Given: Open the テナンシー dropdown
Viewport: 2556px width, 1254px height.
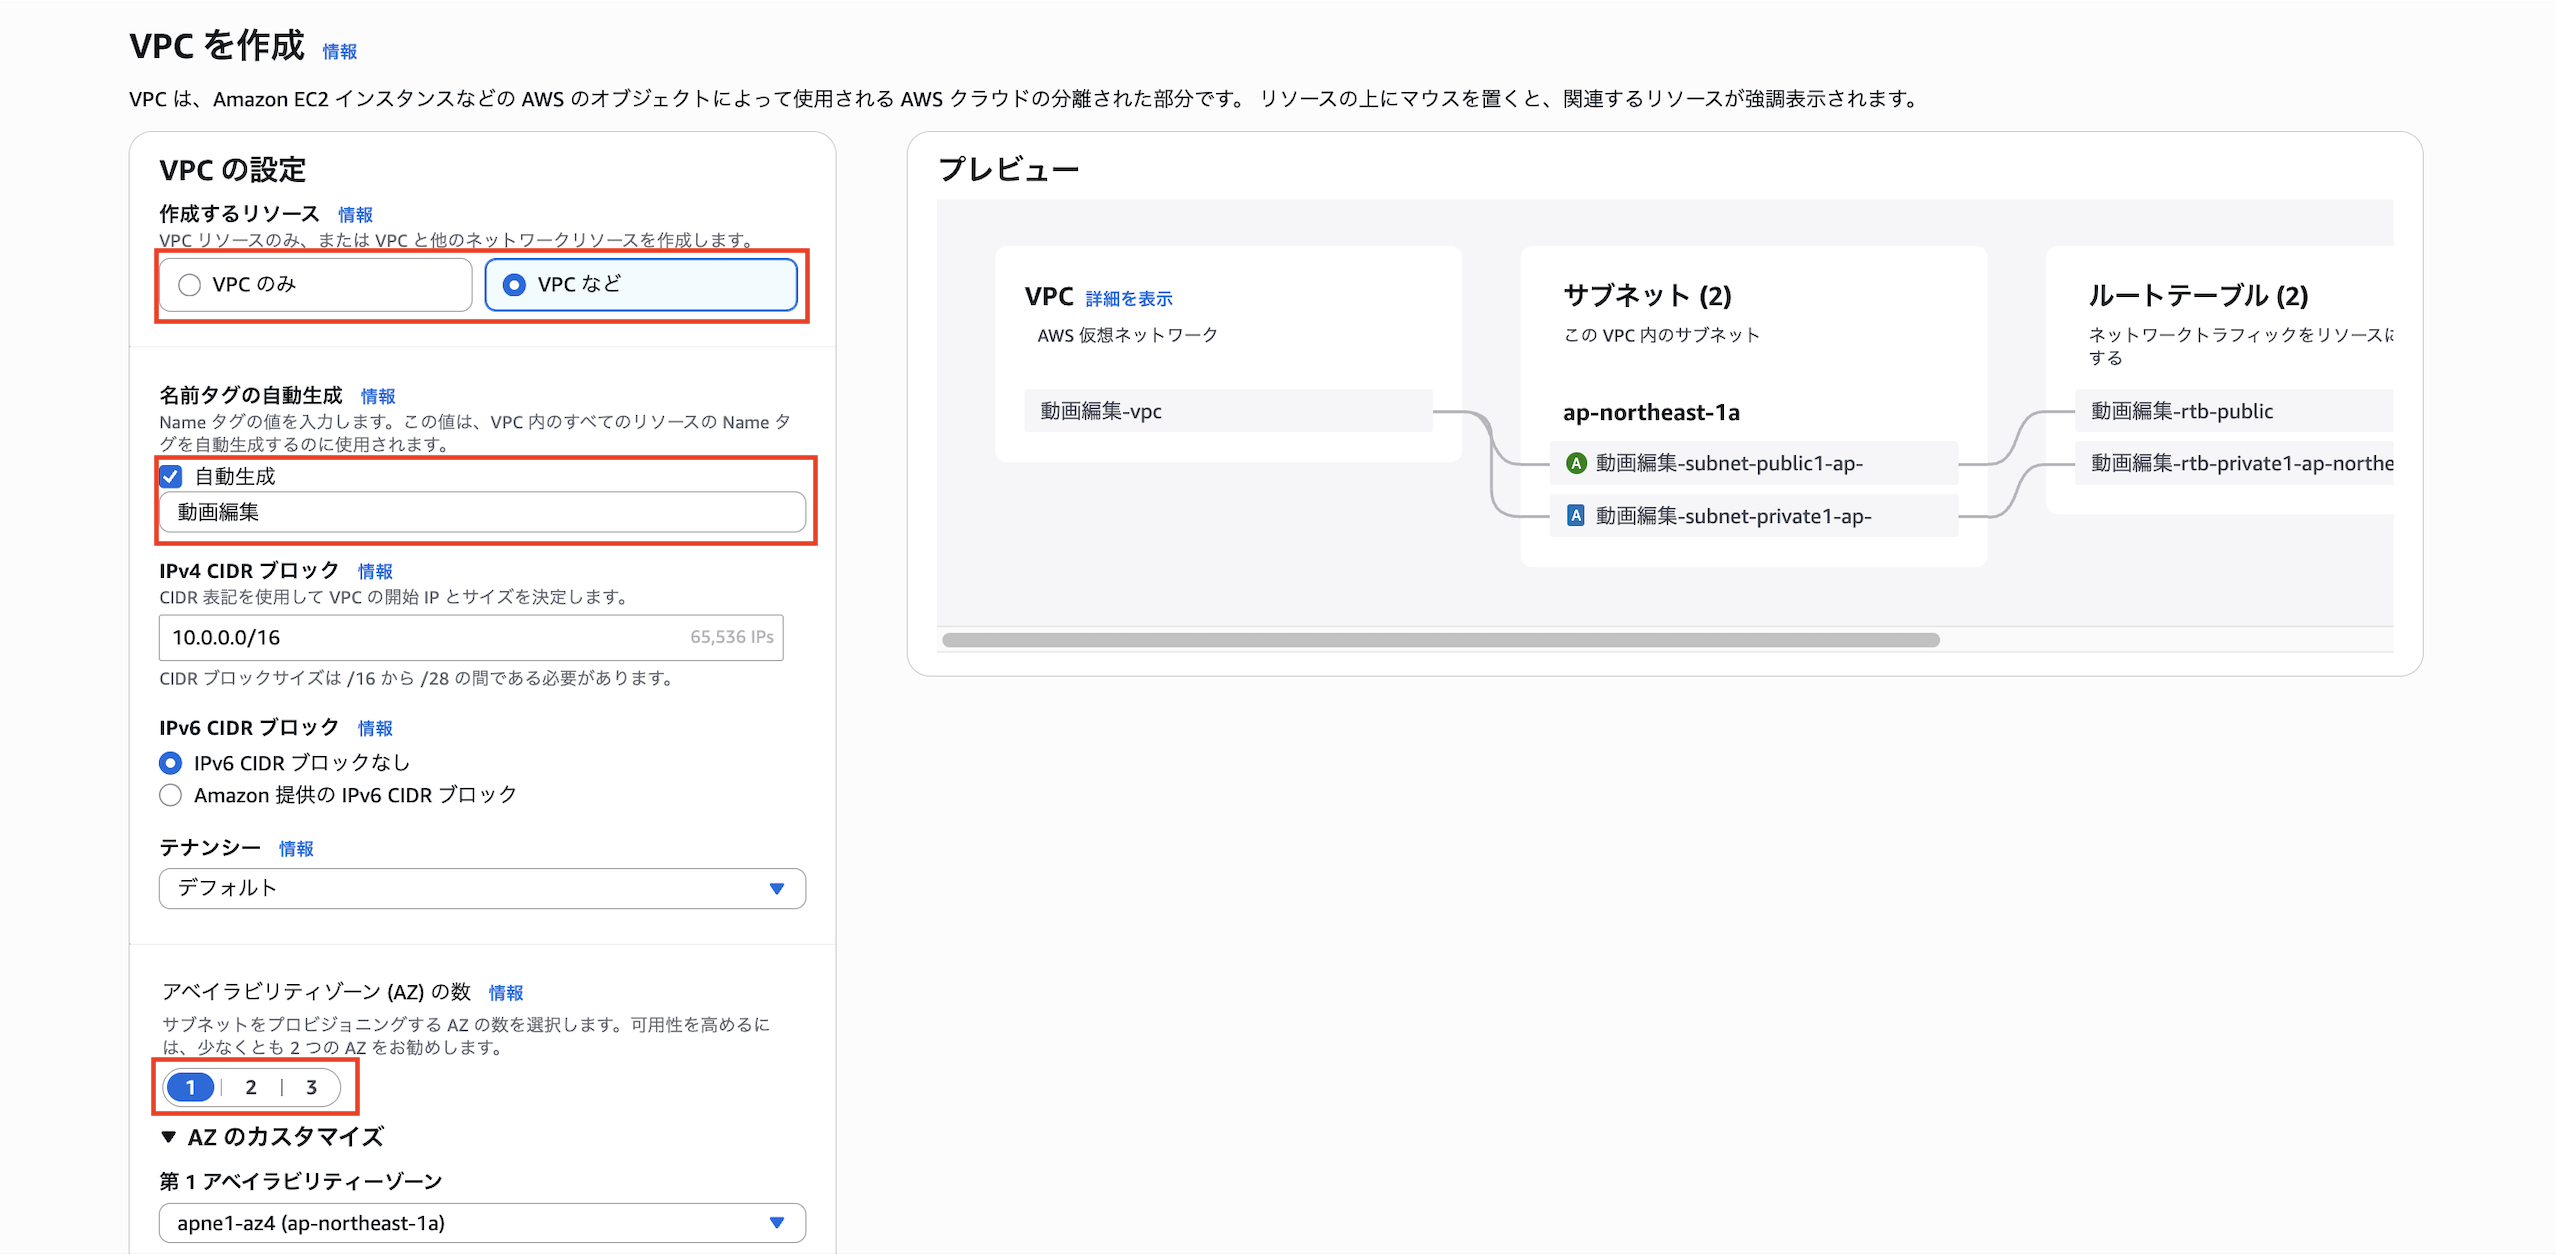Looking at the screenshot, I should [481, 888].
